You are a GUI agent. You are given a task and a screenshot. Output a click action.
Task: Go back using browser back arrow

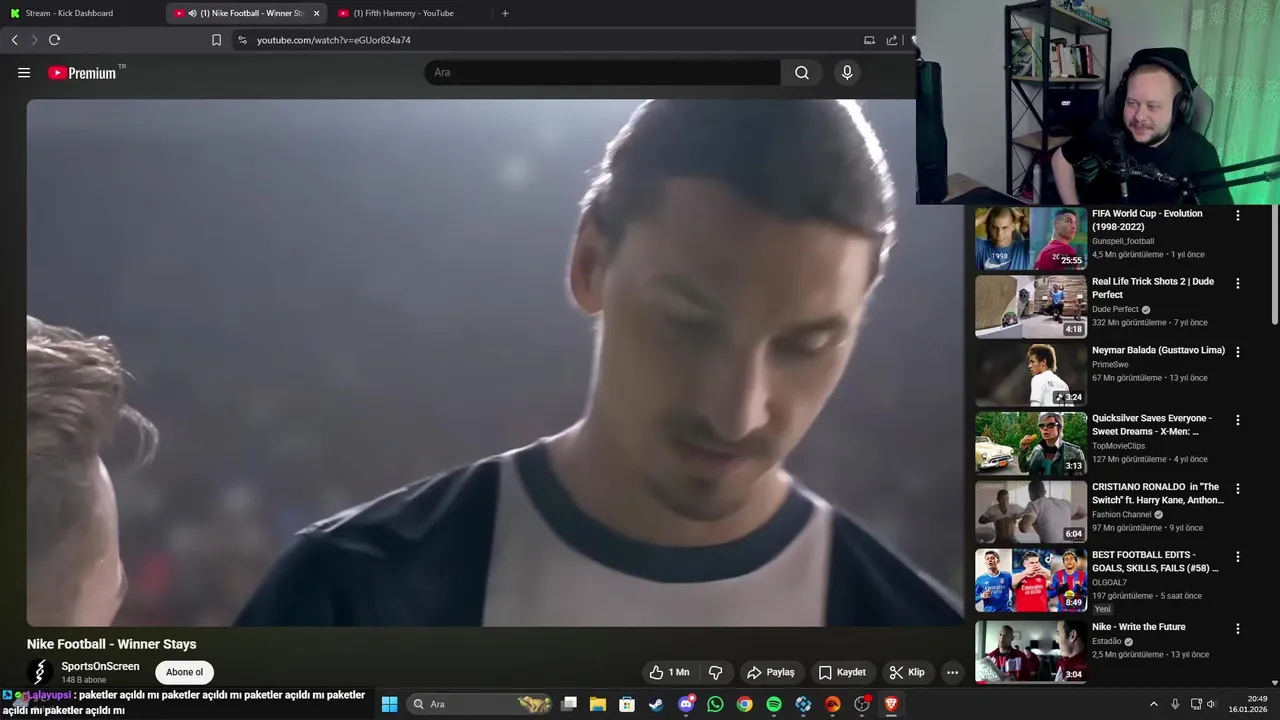tap(14, 40)
